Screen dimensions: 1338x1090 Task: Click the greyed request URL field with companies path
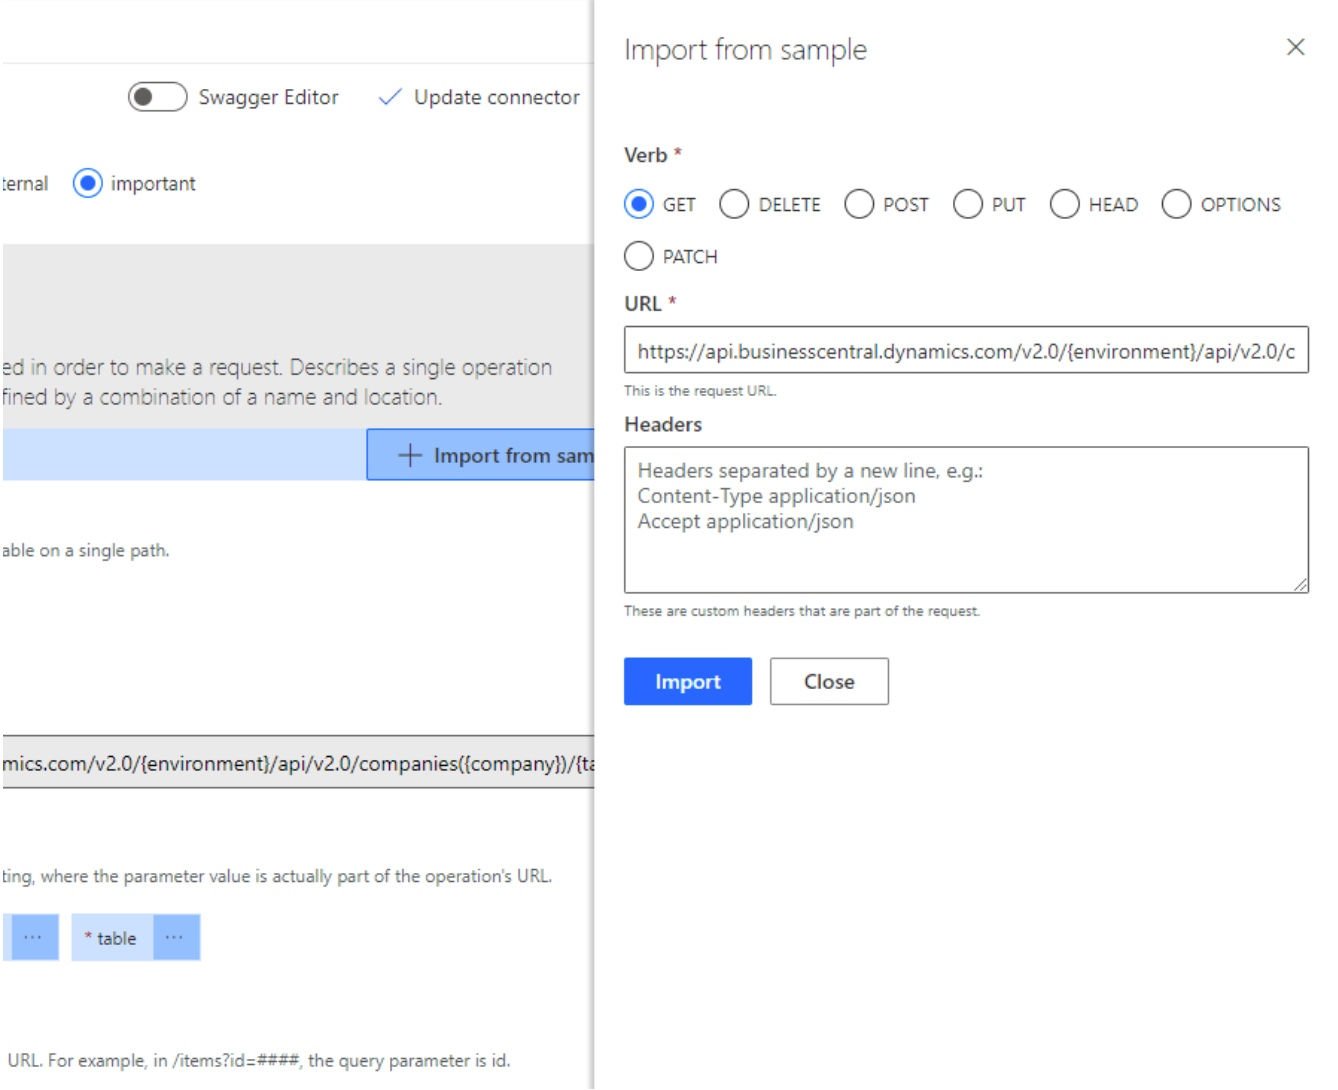[298, 764]
